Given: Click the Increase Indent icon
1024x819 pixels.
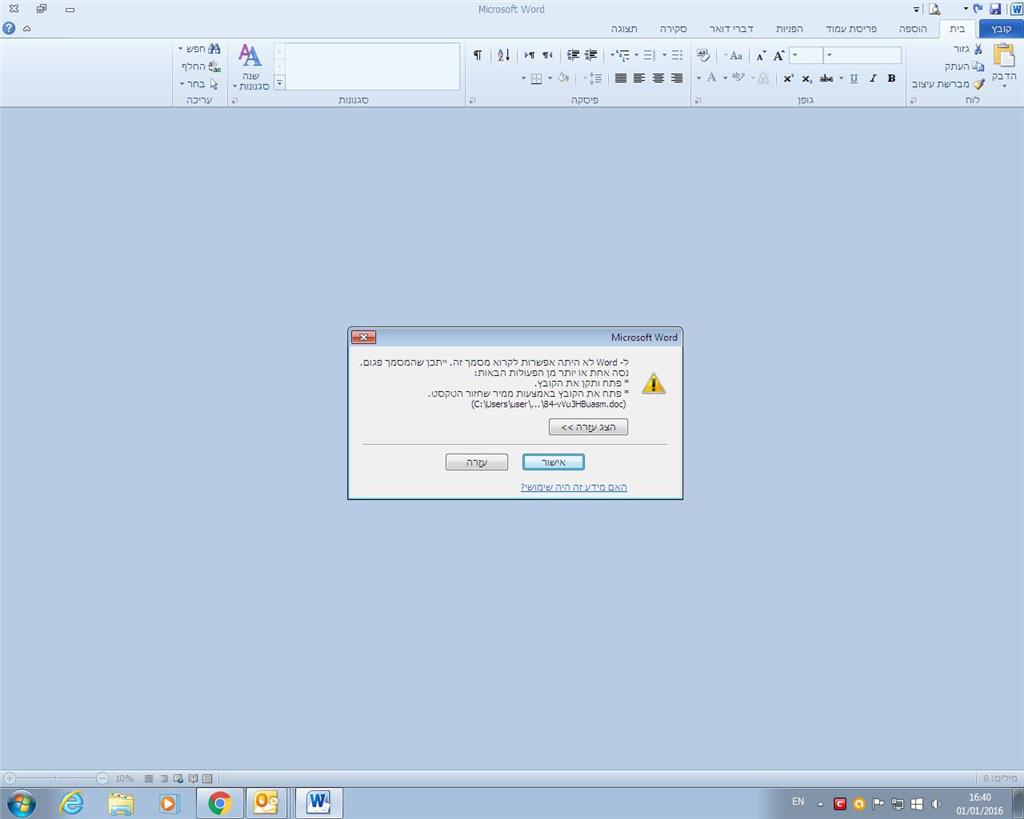Looking at the screenshot, I should click(x=573, y=55).
